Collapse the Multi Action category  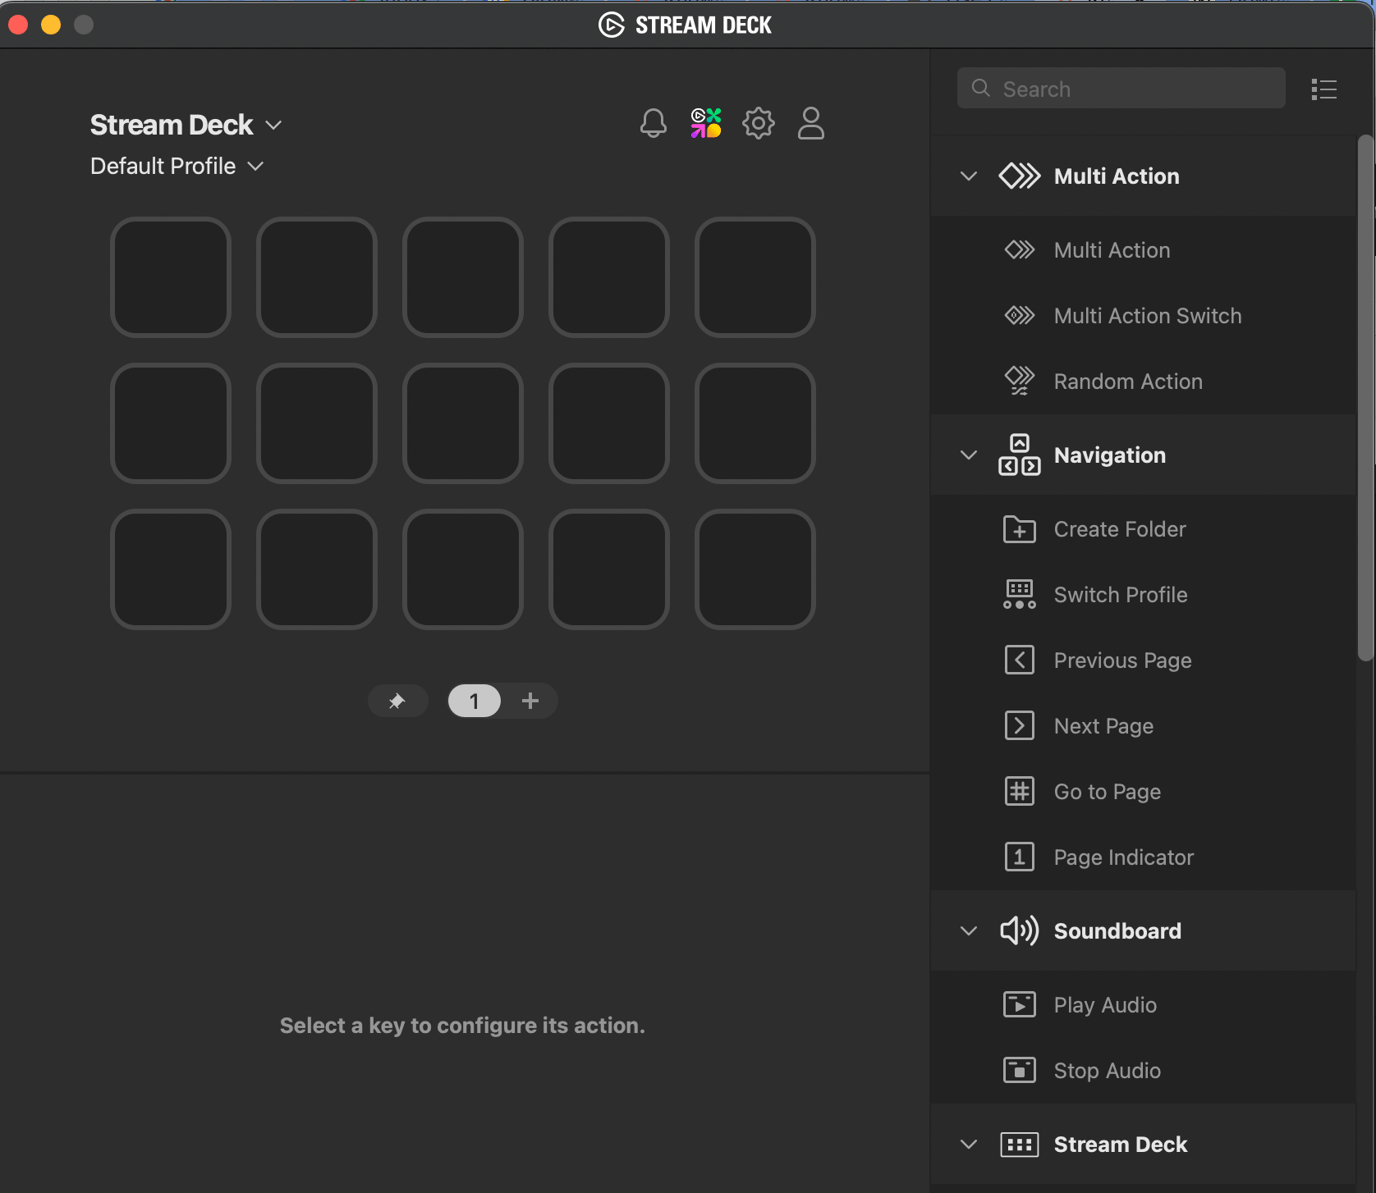[x=968, y=176]
